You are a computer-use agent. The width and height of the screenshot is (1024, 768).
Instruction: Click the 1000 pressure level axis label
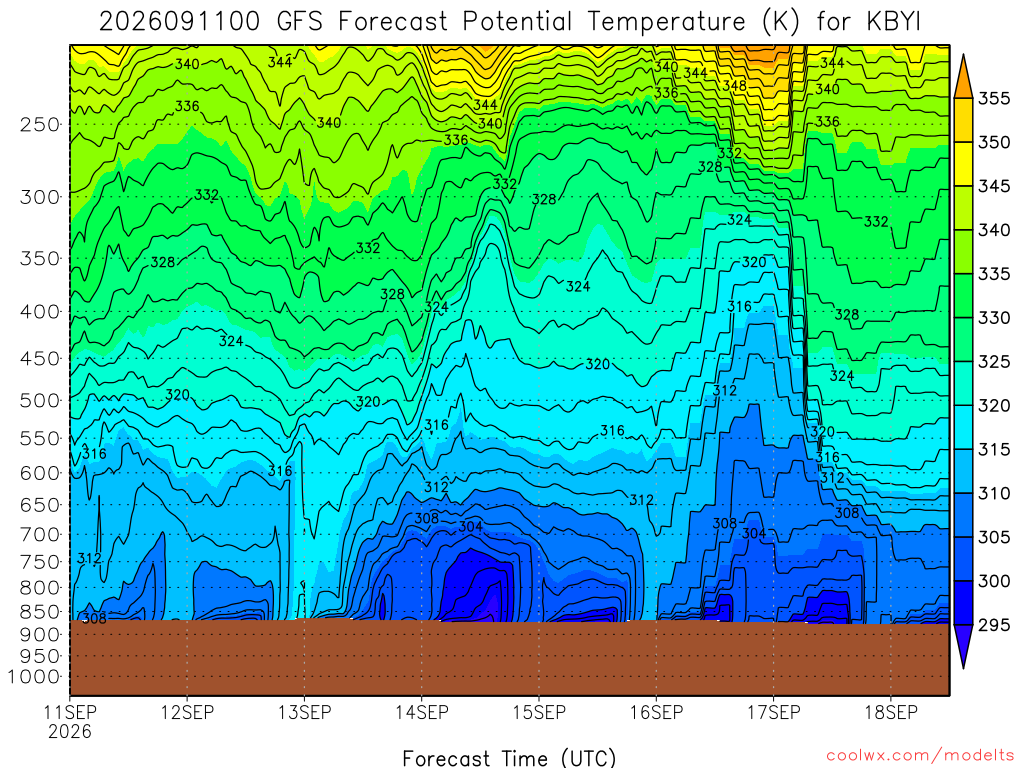35,677
